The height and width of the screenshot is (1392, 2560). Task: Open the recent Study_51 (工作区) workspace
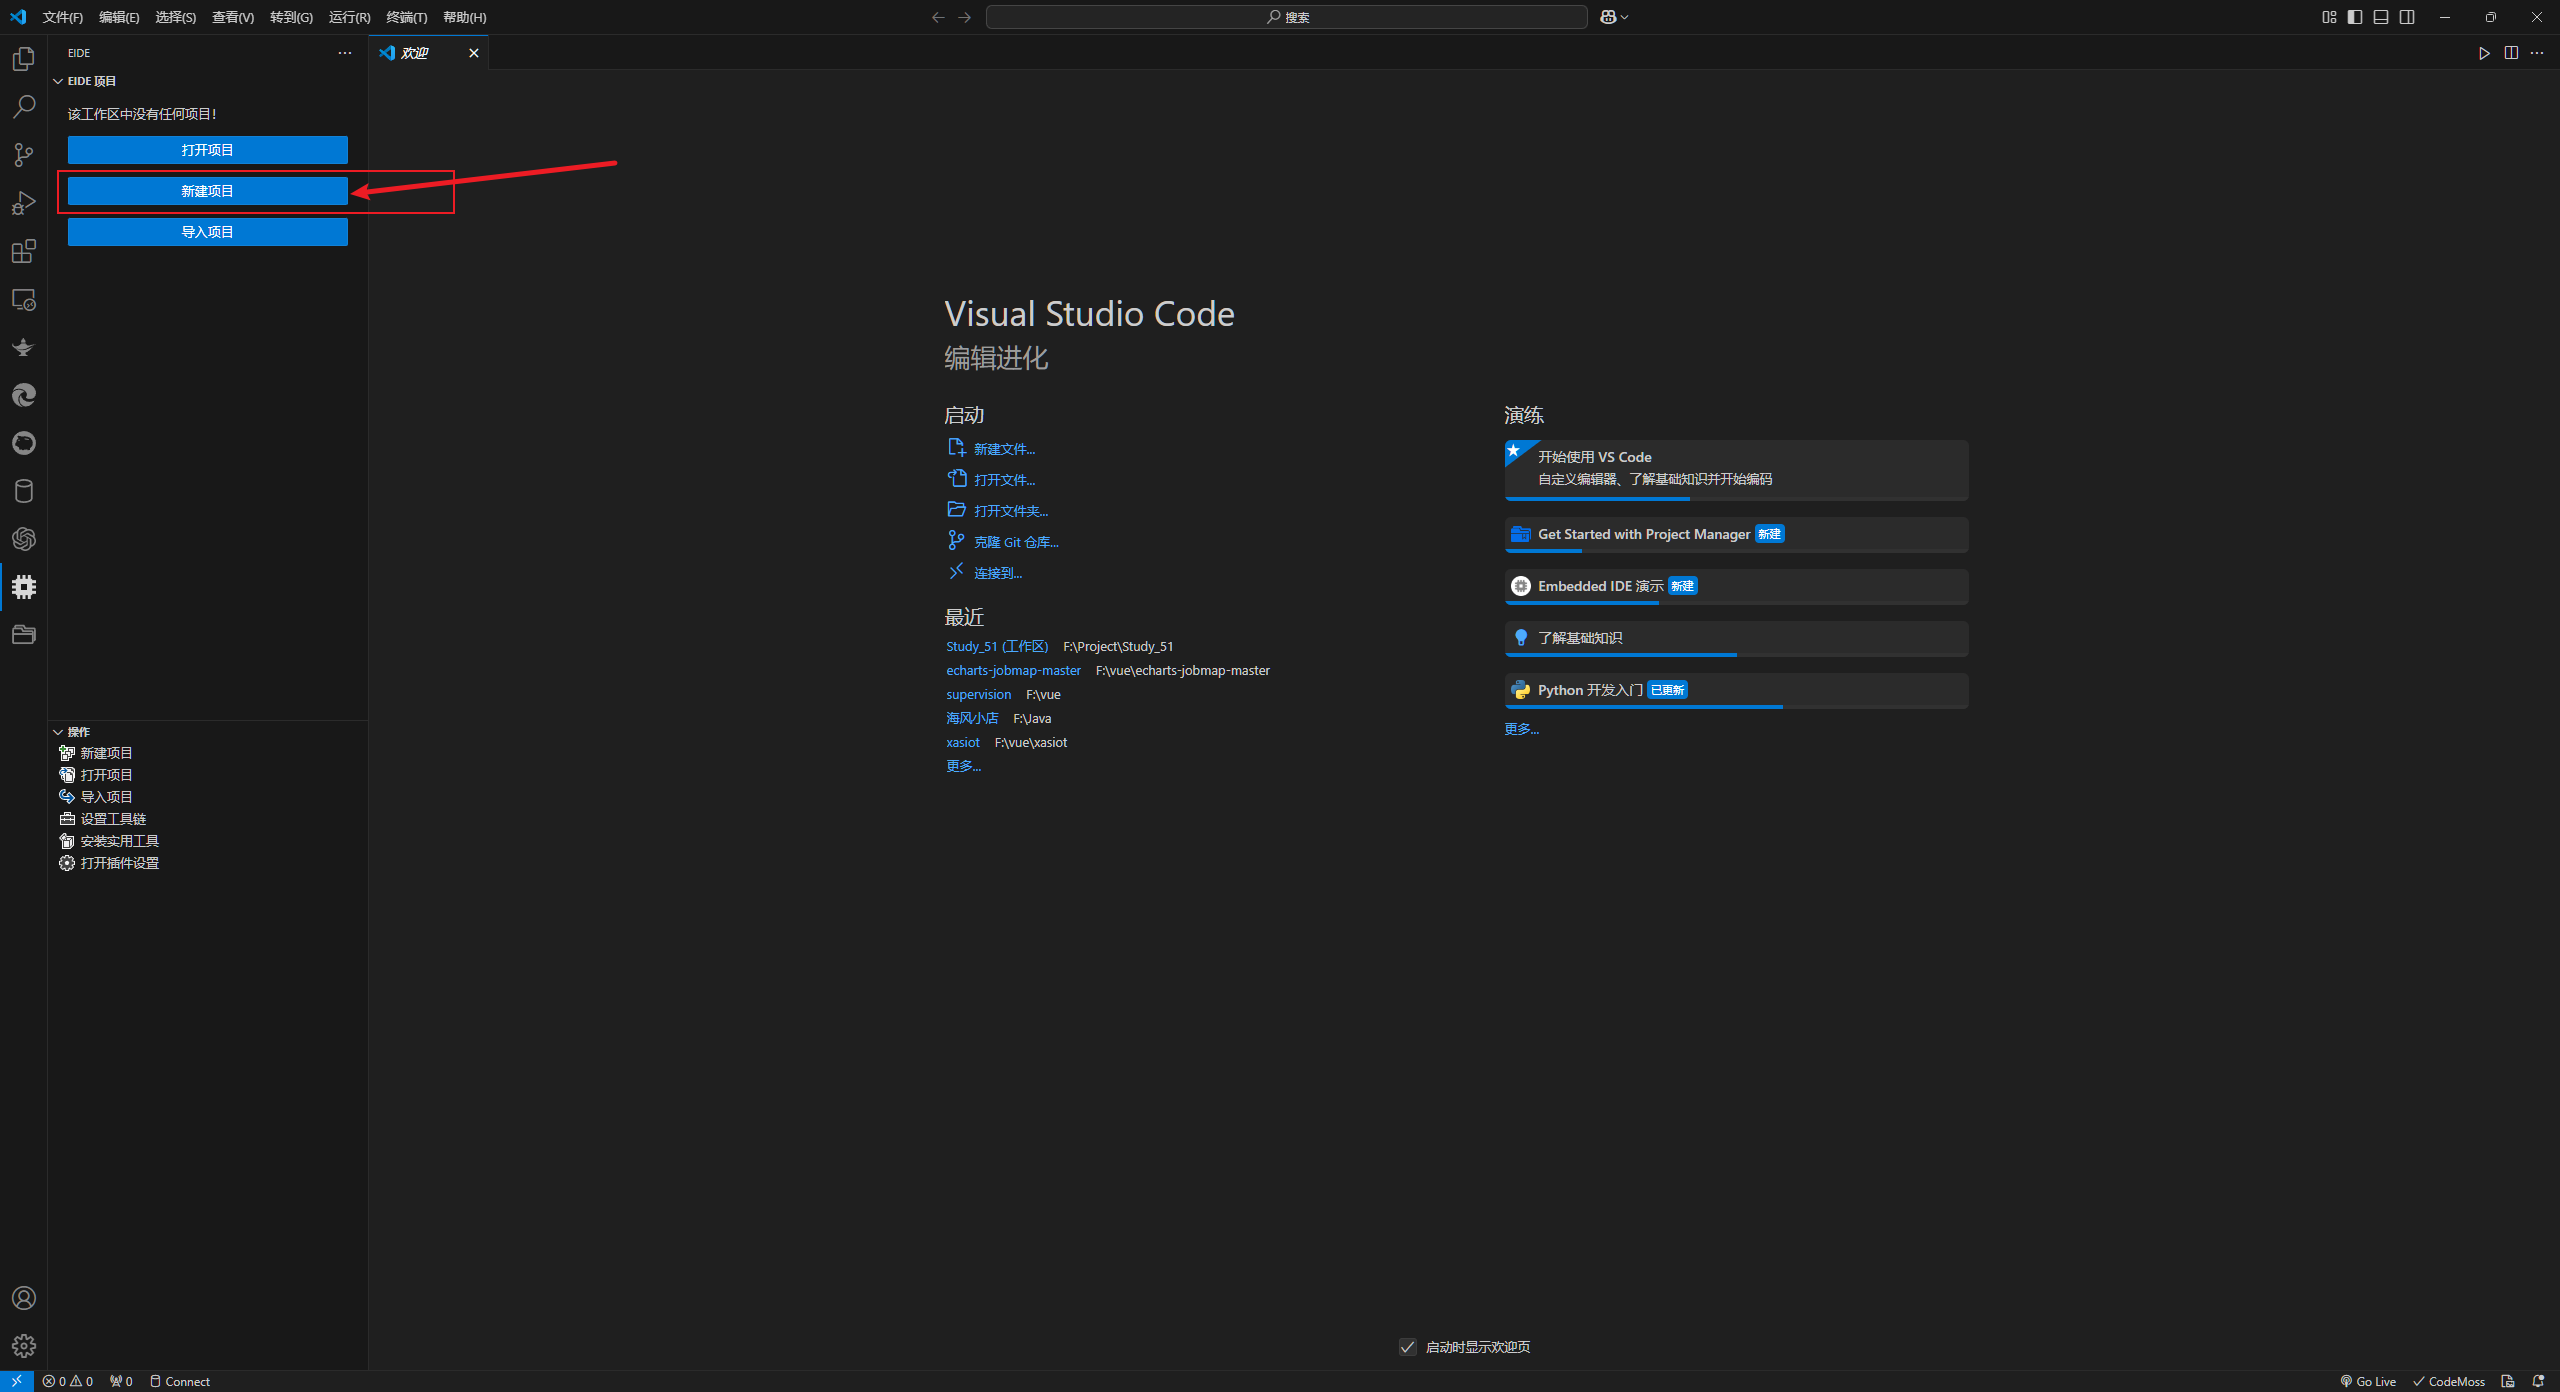997,646
